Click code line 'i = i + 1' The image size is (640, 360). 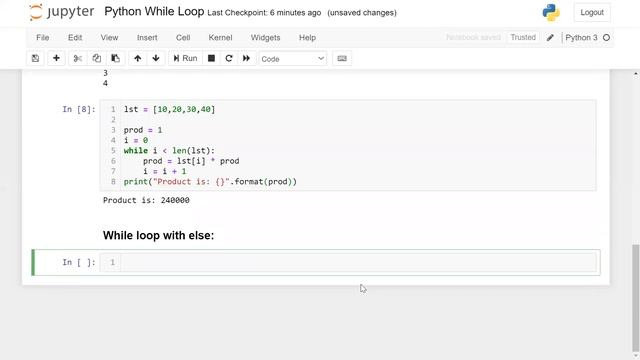click(x=164, y=171)
